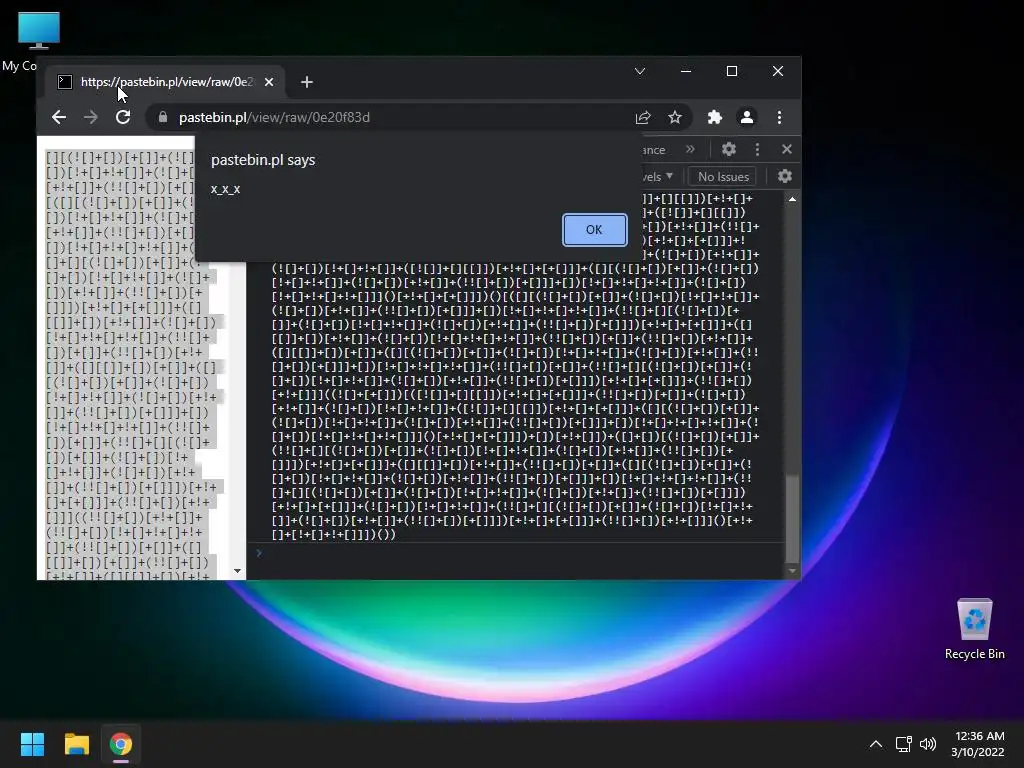Open the tab search chevron

tap(640, 71)
